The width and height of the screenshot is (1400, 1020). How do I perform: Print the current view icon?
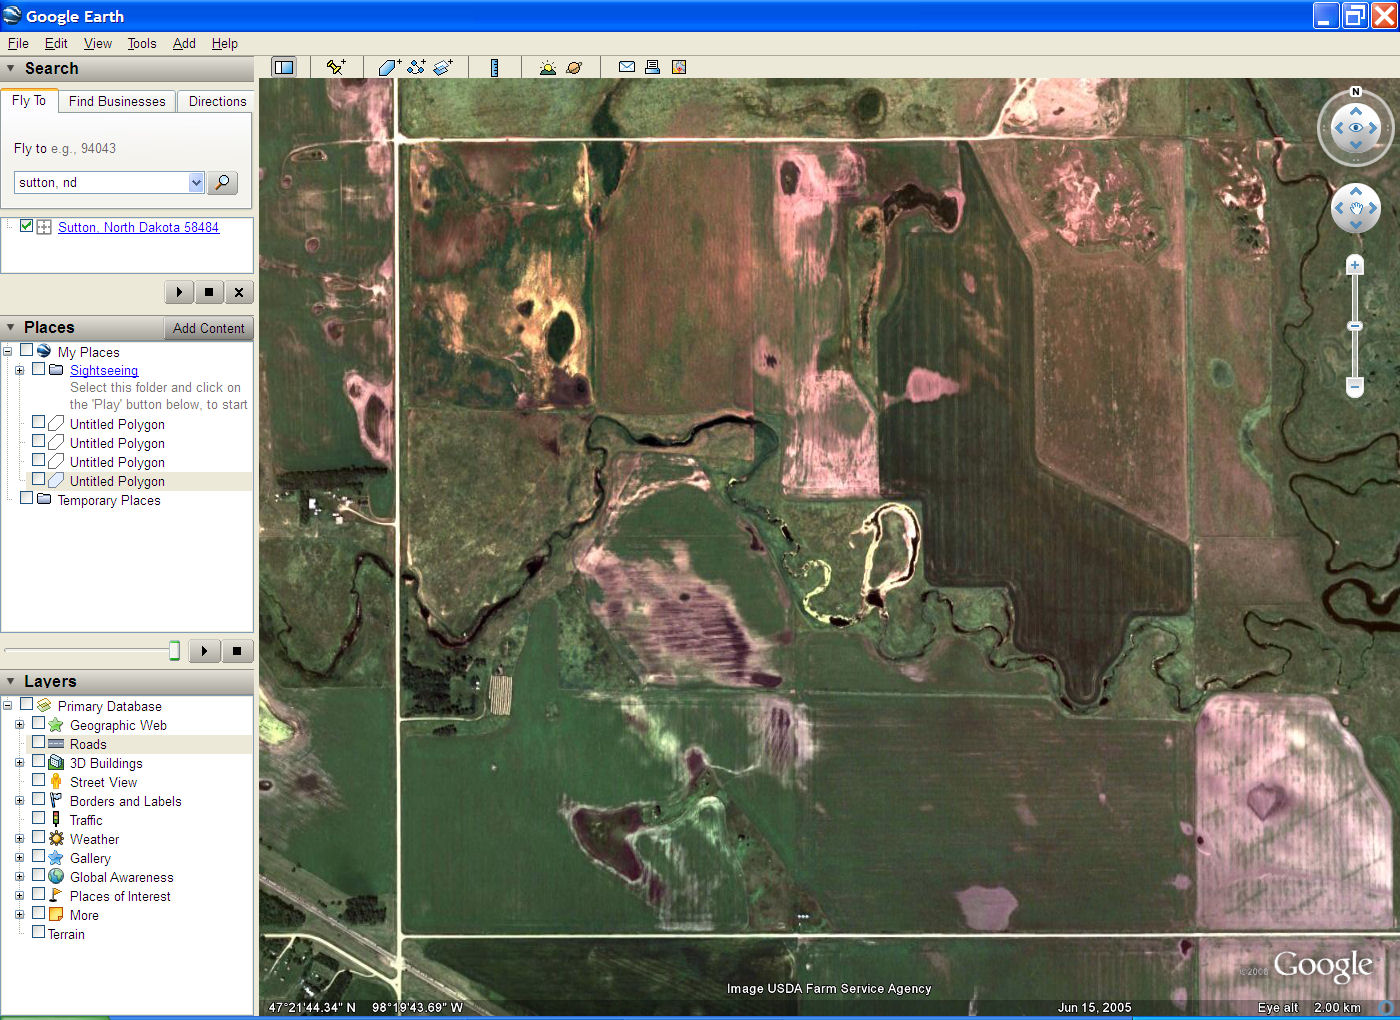pyautogui.click(x=652, y=67)
